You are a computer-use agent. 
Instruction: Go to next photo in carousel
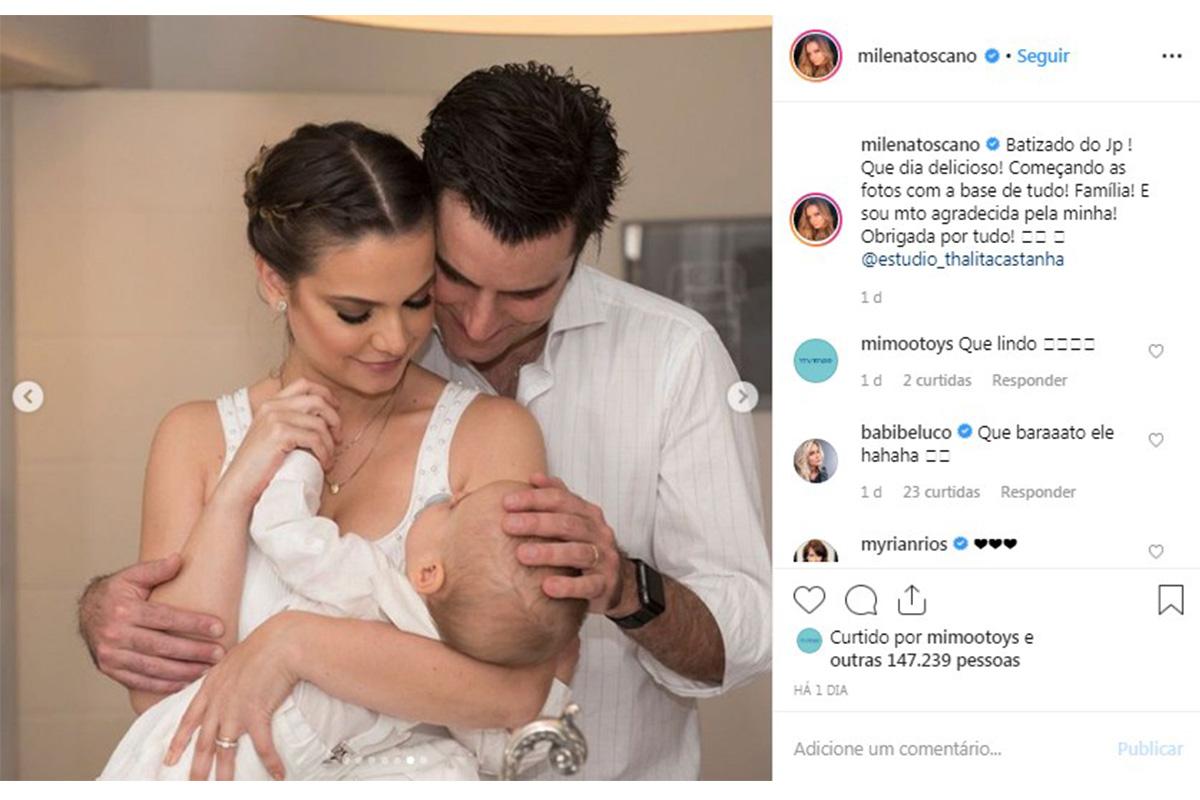[742, 397]
